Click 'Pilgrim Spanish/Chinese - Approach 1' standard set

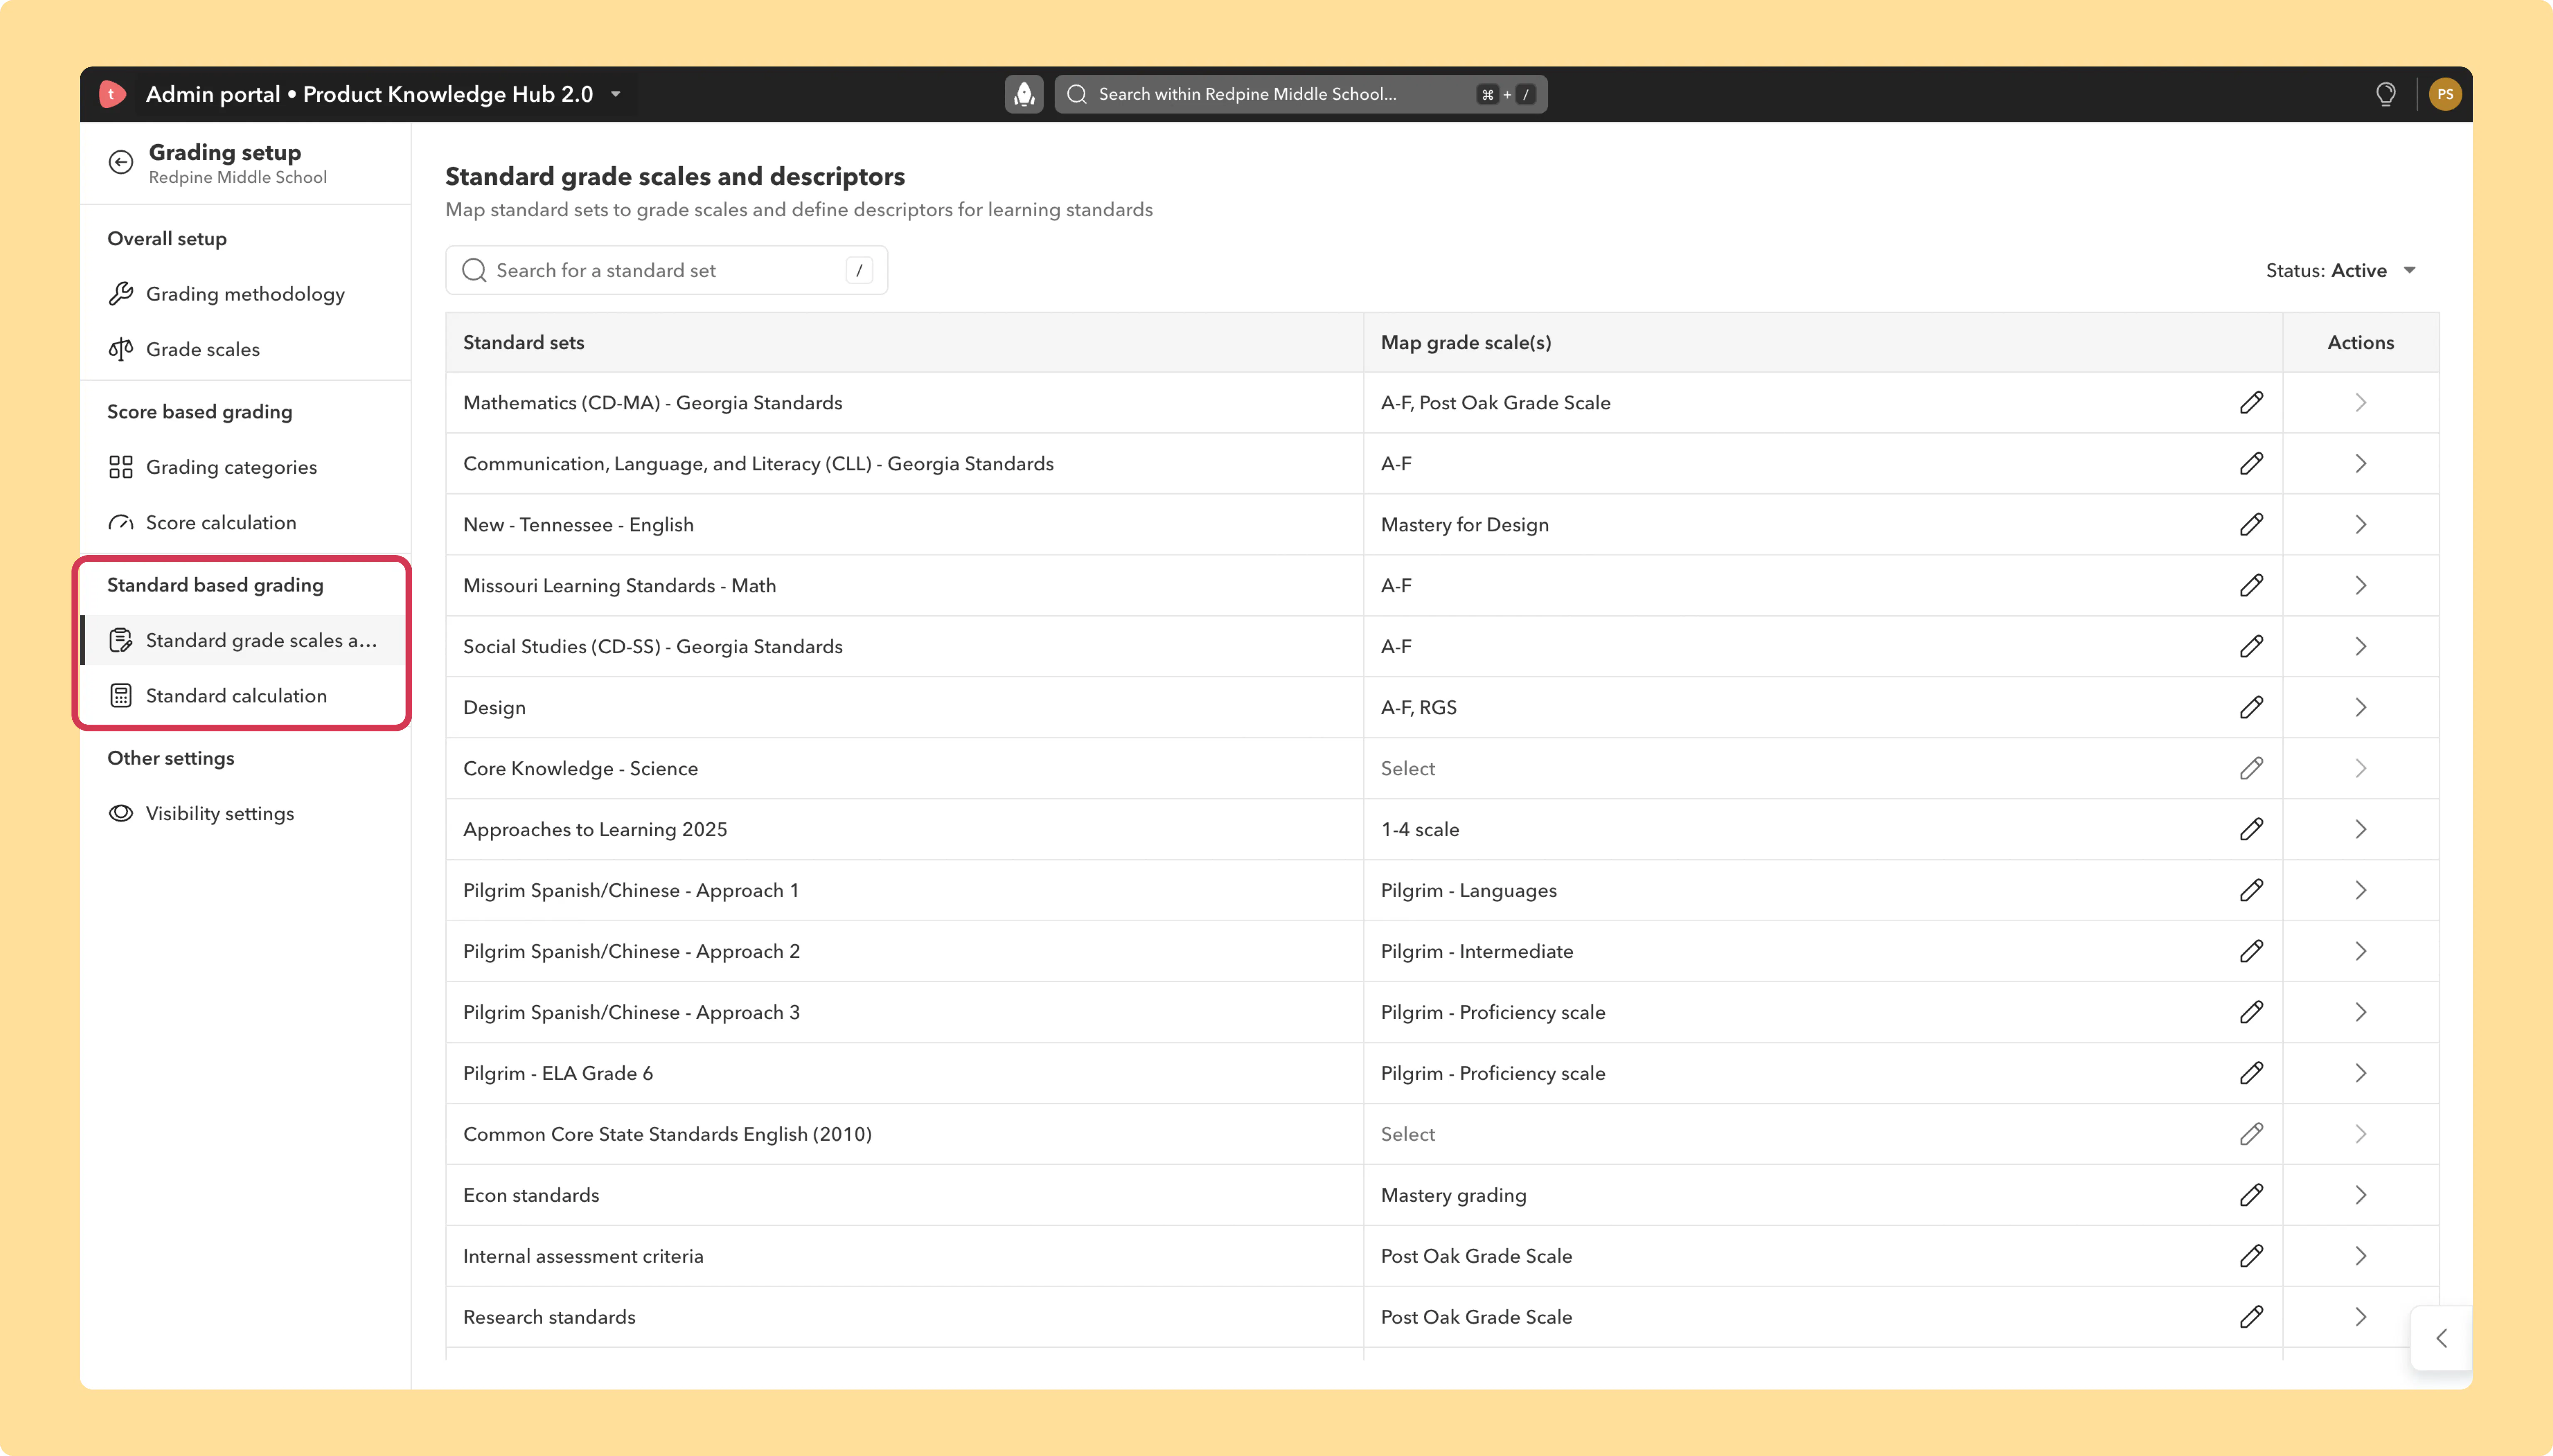click(x=631, y=891)
